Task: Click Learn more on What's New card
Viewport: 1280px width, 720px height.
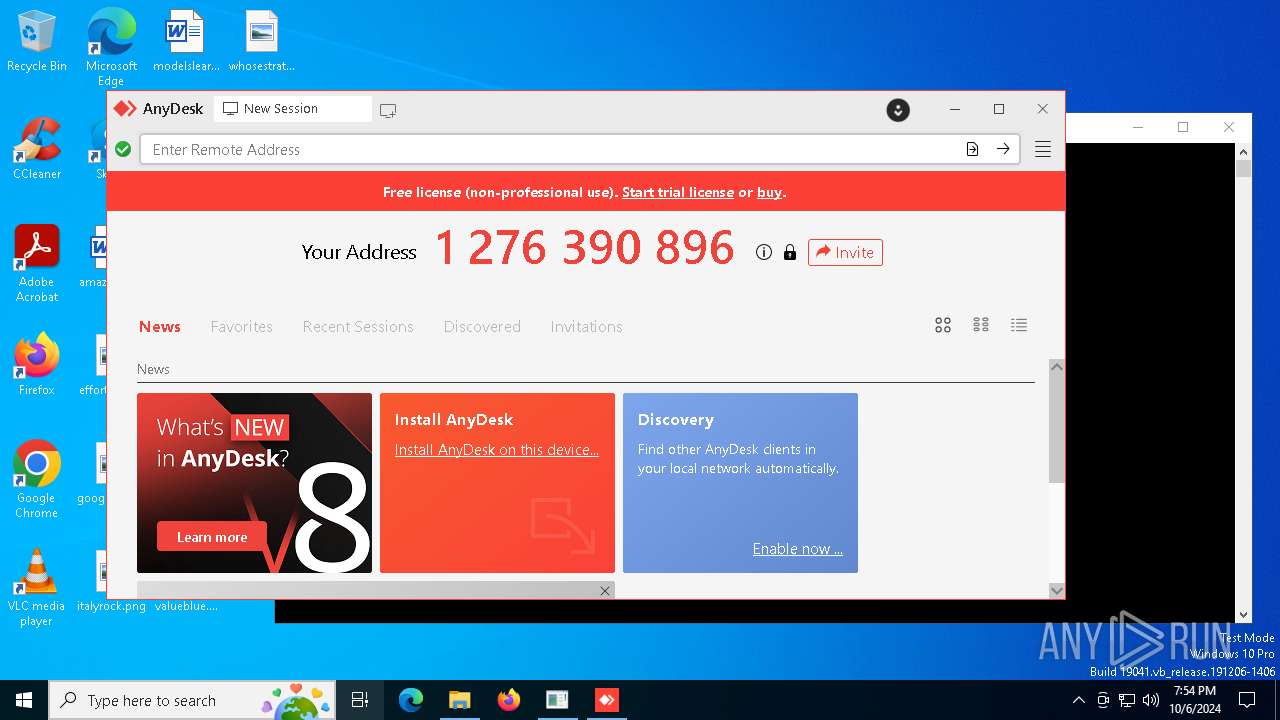Action: [212, 537]
